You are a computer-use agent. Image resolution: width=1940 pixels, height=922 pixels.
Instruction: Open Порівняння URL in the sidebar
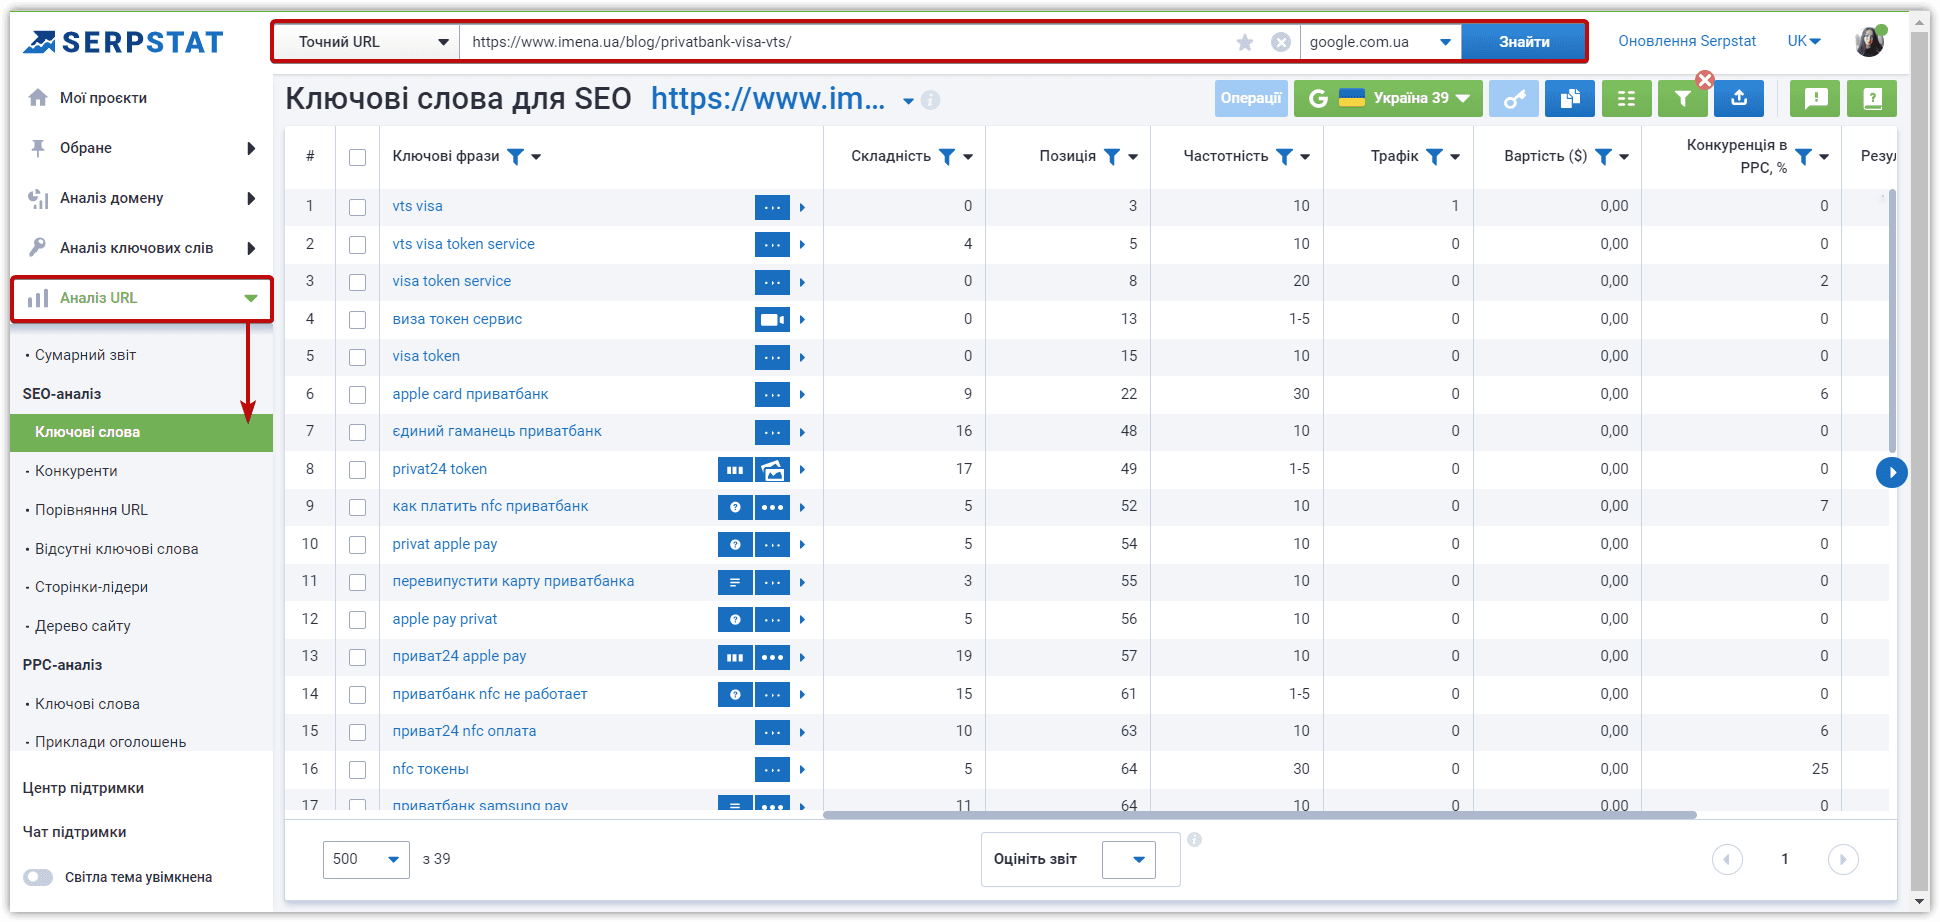(91, 510)
